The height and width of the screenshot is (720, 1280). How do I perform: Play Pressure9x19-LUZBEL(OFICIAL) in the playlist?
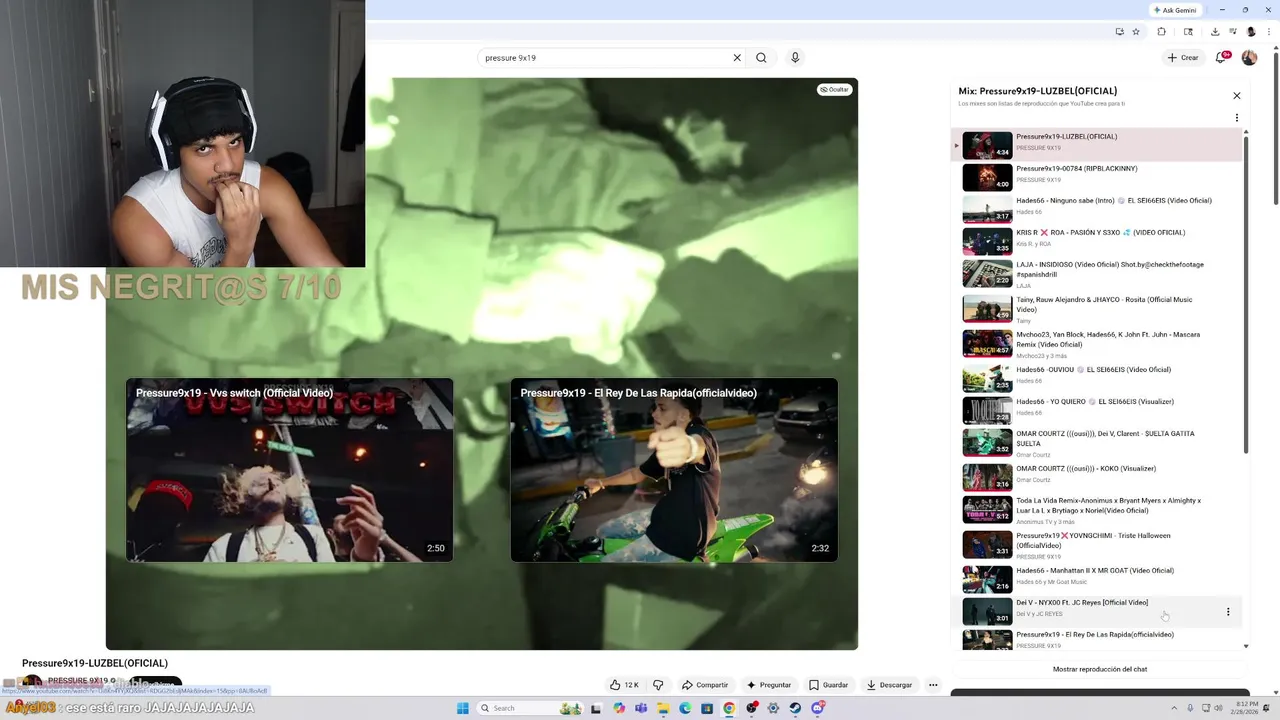point(1096,145)
